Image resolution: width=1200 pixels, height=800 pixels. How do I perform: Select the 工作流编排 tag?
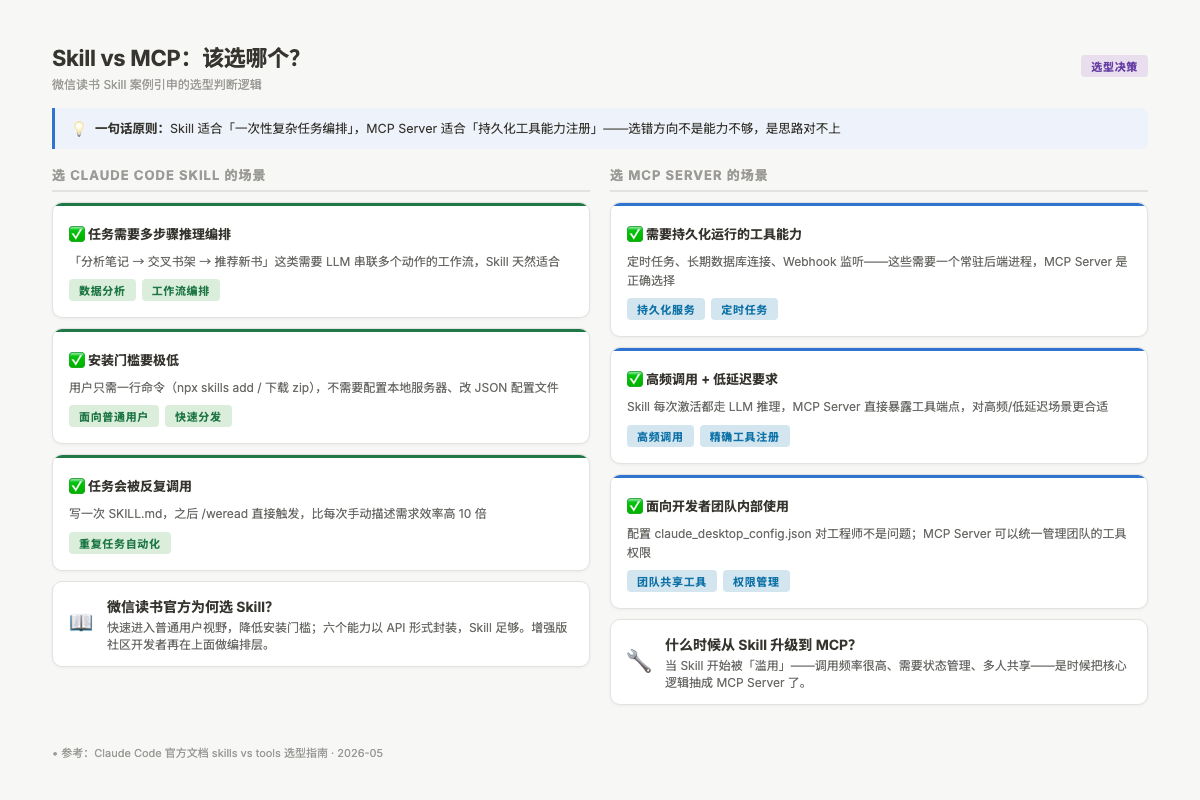pos(181,291)
